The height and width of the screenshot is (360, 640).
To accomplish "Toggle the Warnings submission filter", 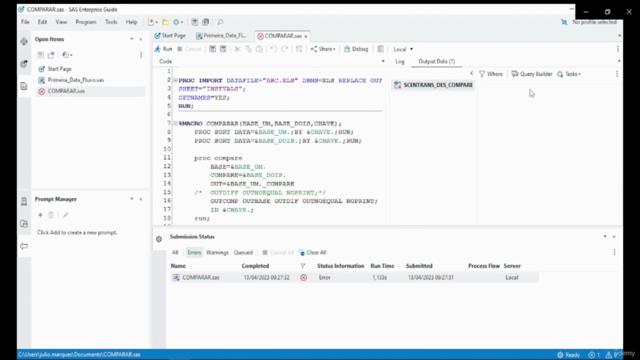I will point(217,253).
